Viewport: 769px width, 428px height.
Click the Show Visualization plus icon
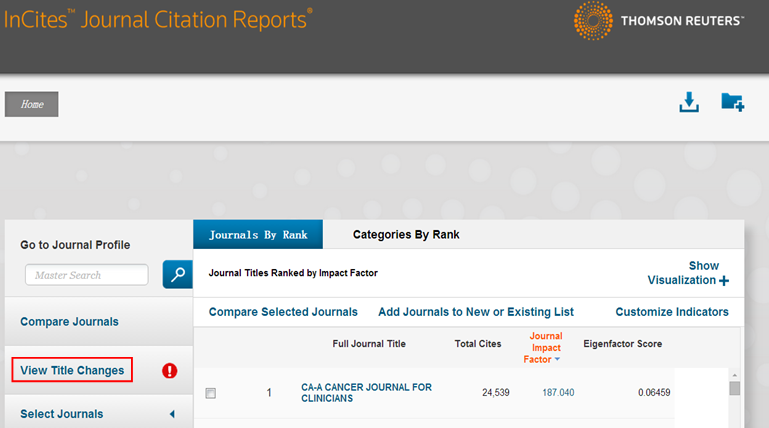pyautogui.click(x=724, y=281)
